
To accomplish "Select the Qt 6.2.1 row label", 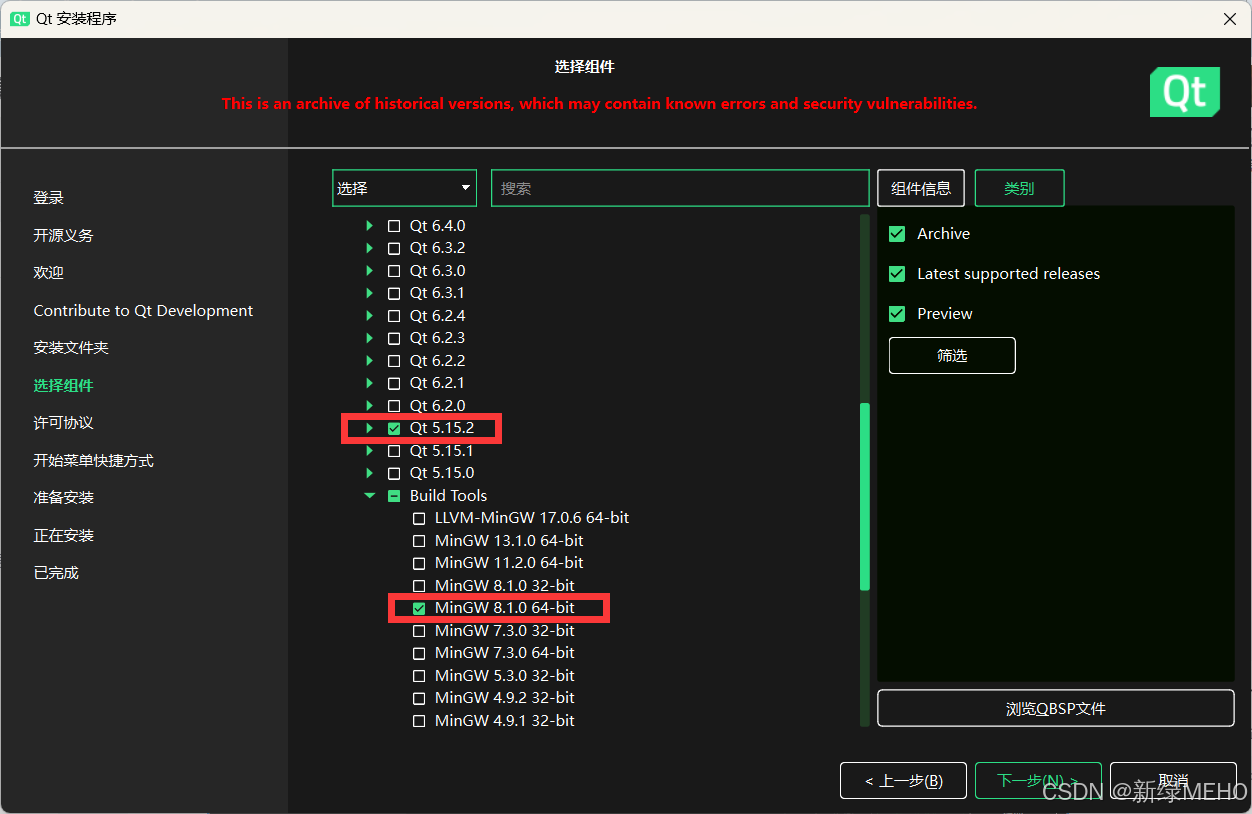I will tap(437, 383).
